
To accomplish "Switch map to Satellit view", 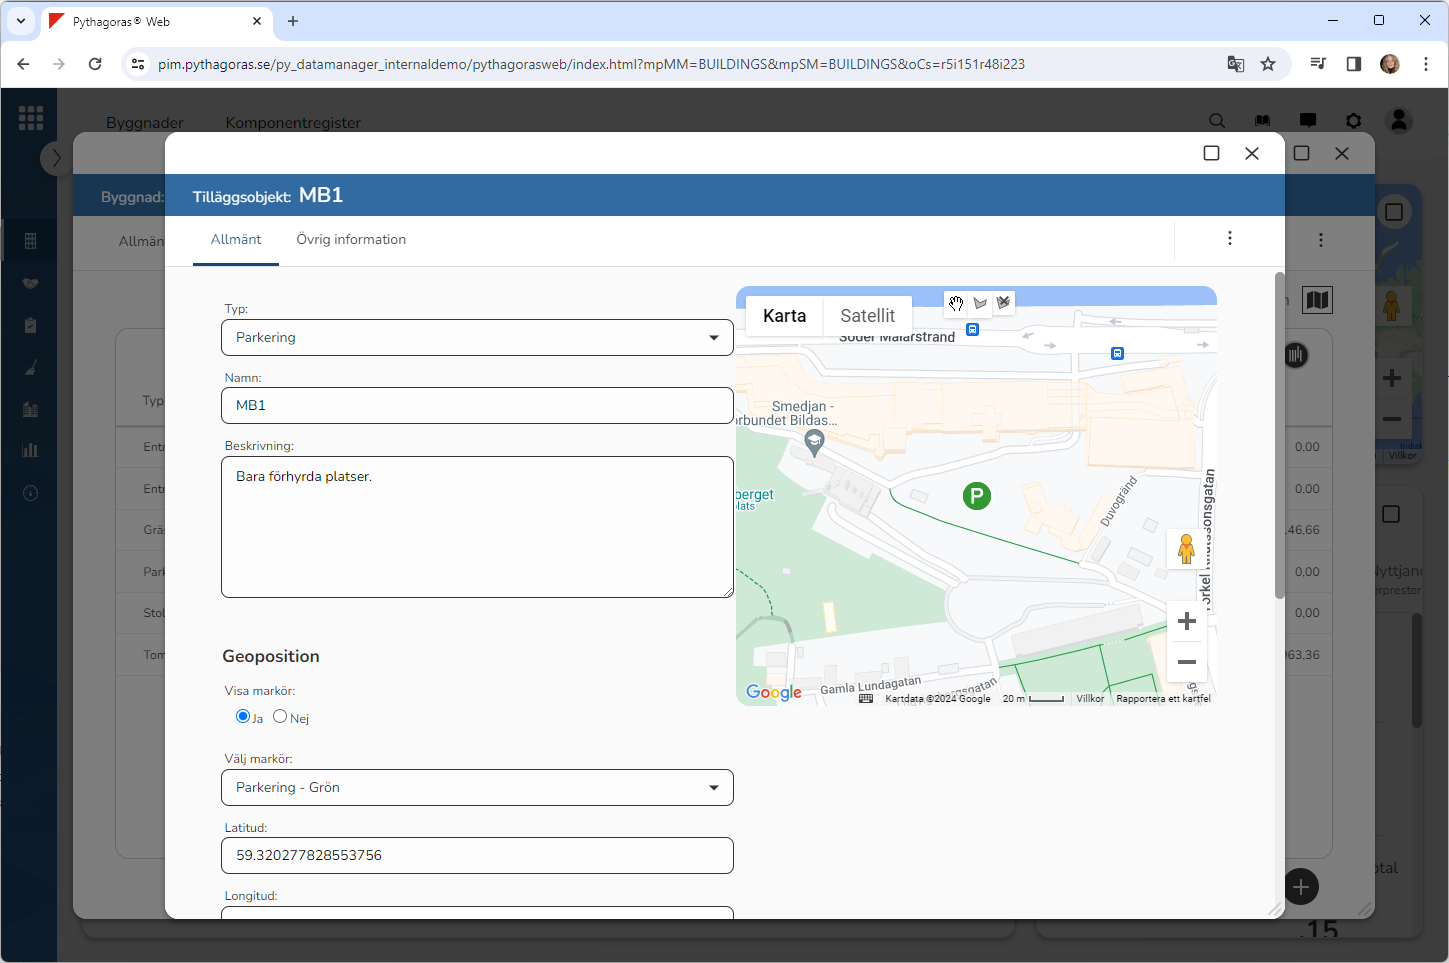I will coord(867,316).
